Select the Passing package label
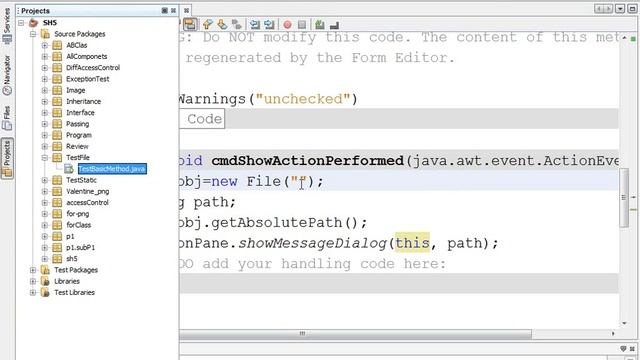640x360 pixels. tap(78, 124)
